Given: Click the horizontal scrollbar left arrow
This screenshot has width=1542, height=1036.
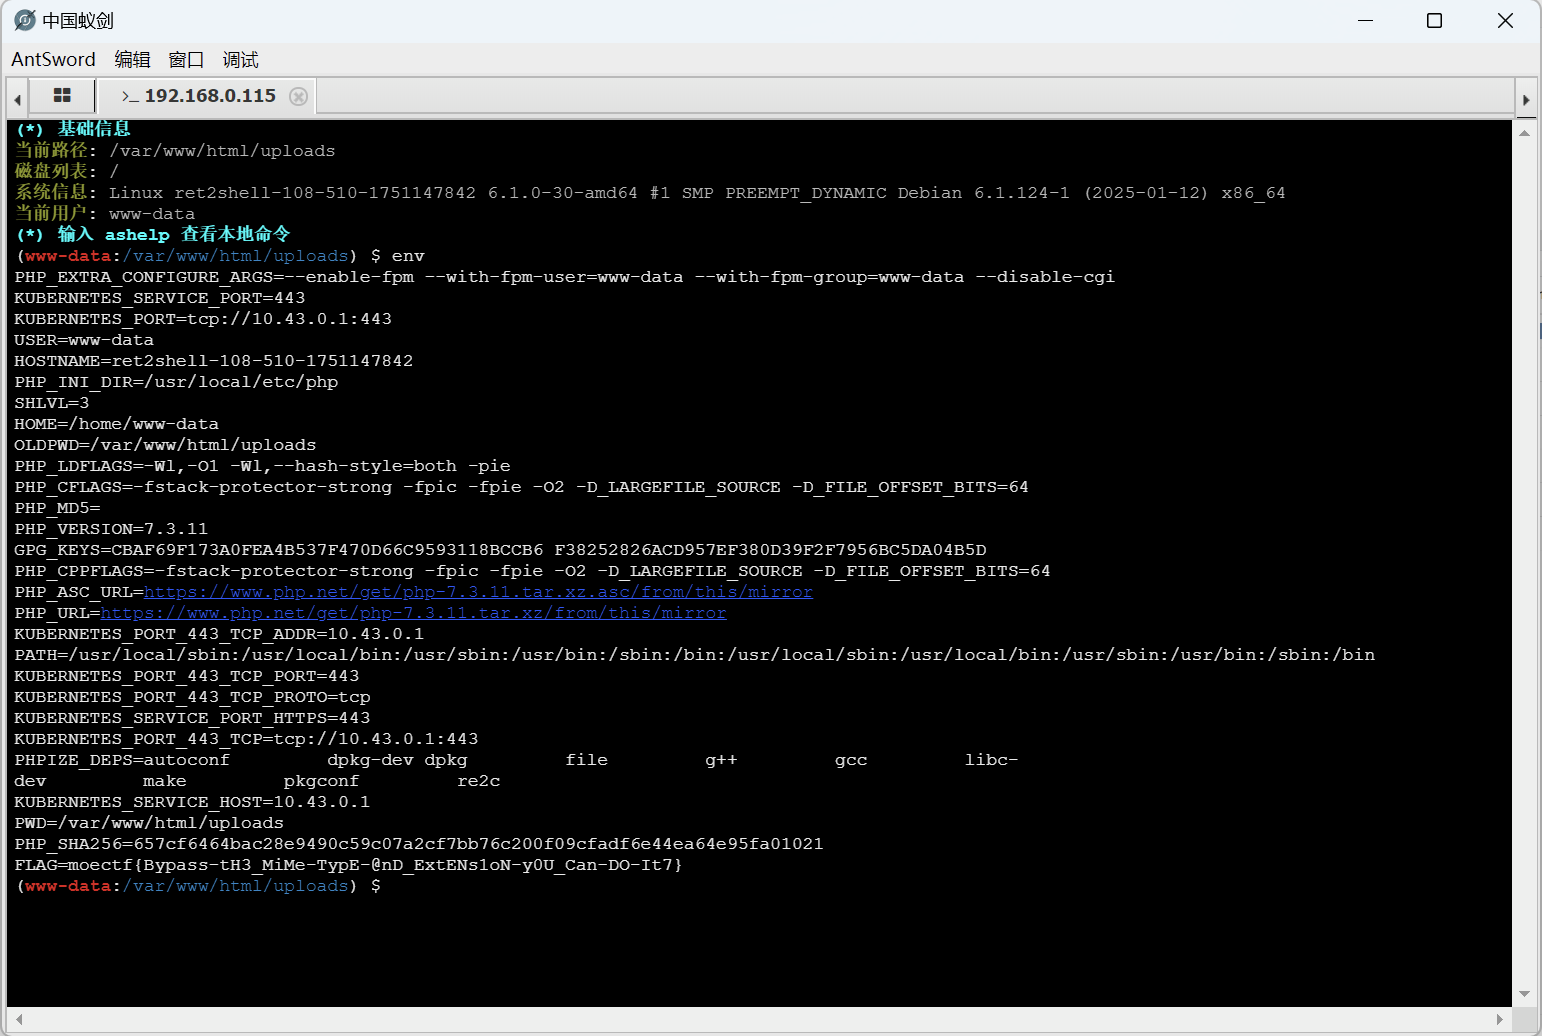Looking at the screenshot, I should [x=19, y=1020].
